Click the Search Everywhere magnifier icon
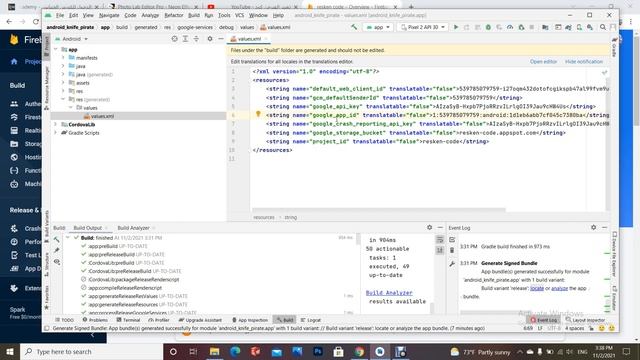The image size is (640, 360). click(603, 27)
